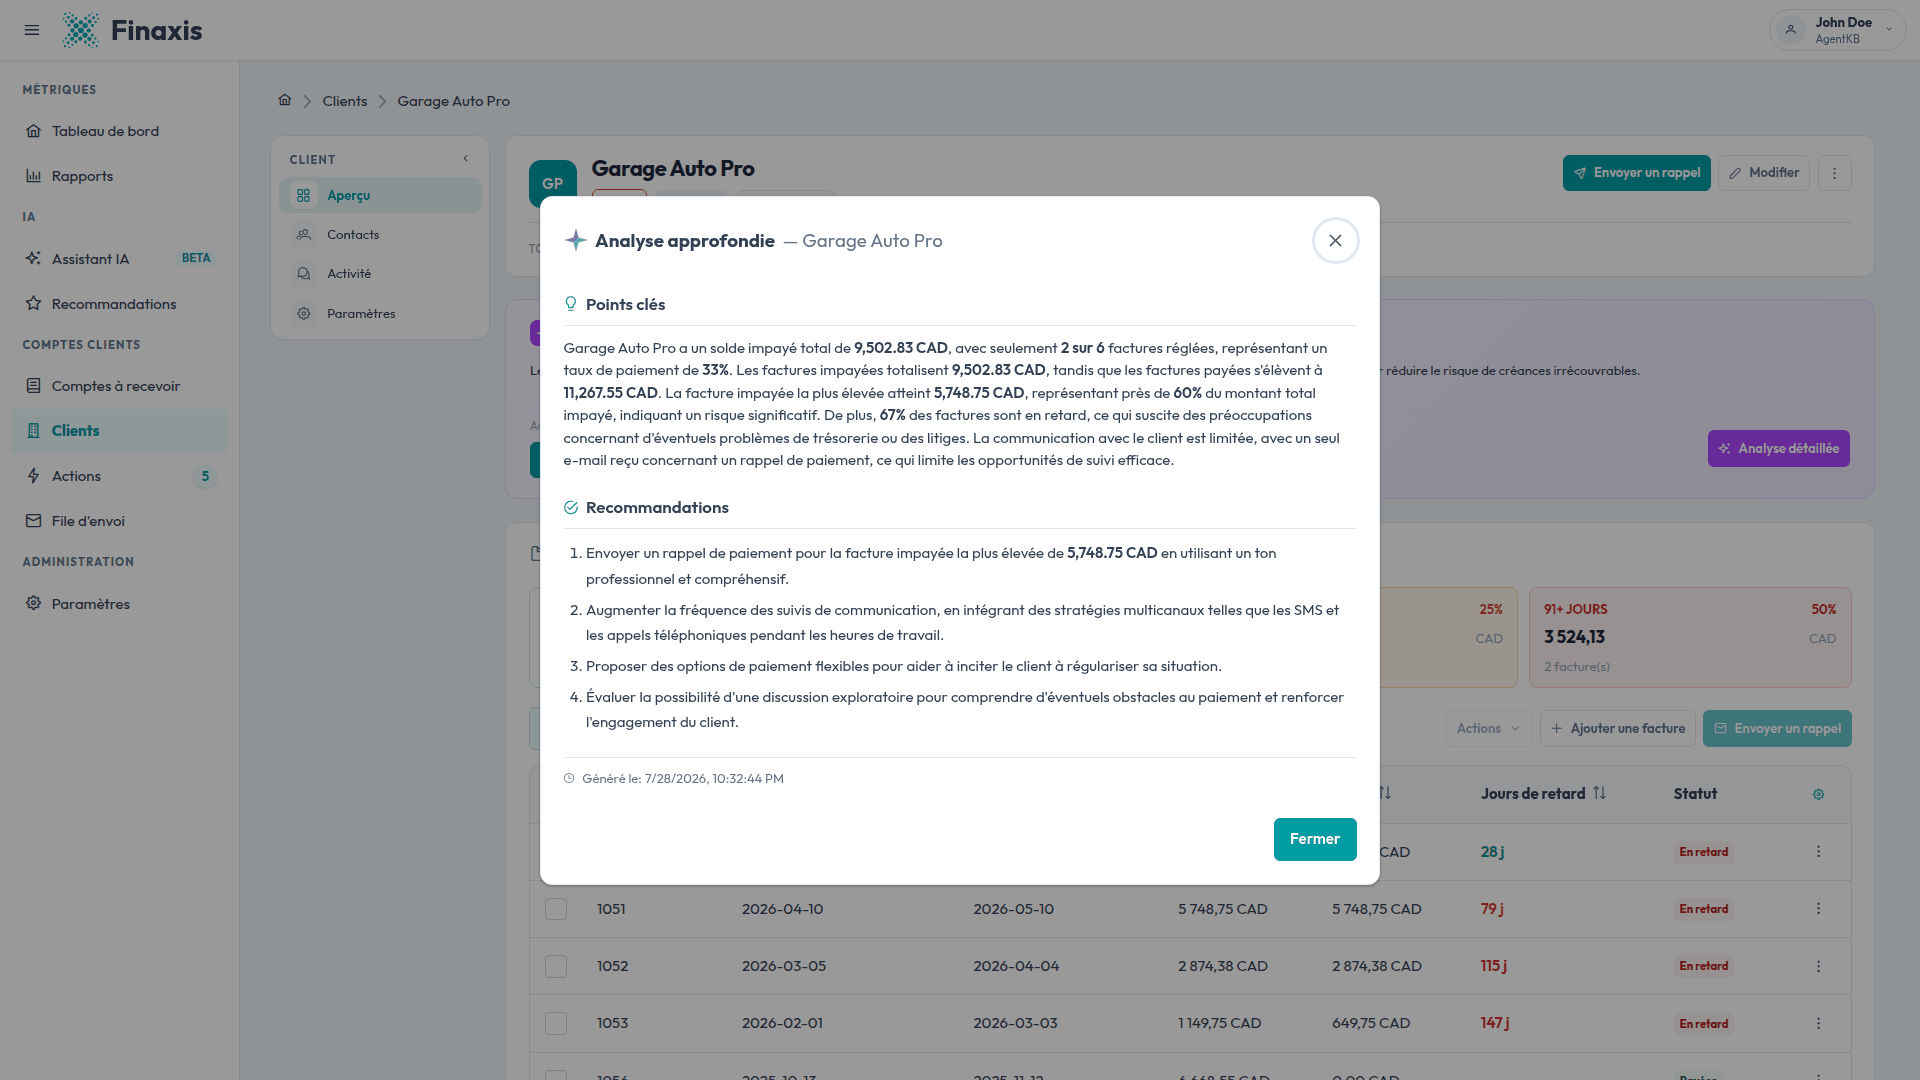Click the Finaxis logo
Screen dimensions: 1920x1080
tap(132, 30)
